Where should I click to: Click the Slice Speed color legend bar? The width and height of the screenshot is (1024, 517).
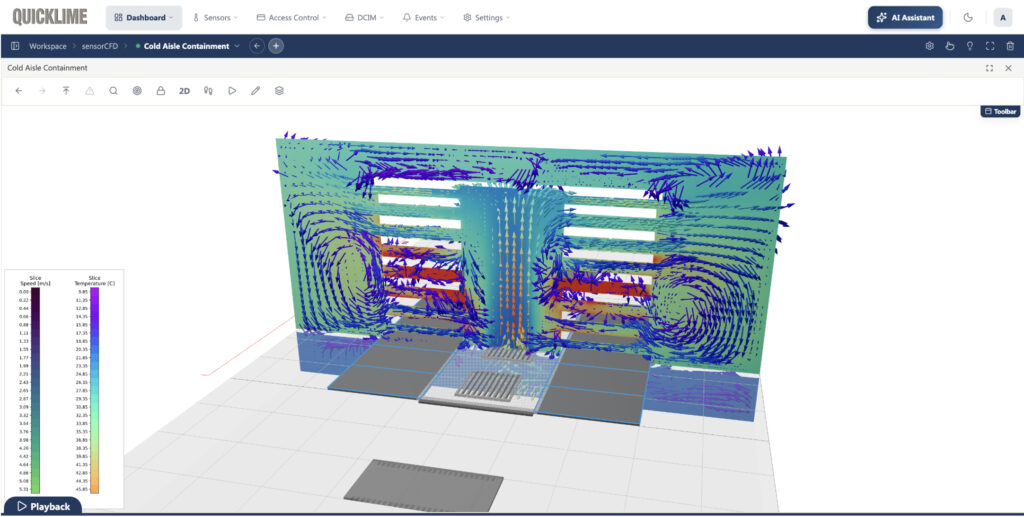(35, 390)
